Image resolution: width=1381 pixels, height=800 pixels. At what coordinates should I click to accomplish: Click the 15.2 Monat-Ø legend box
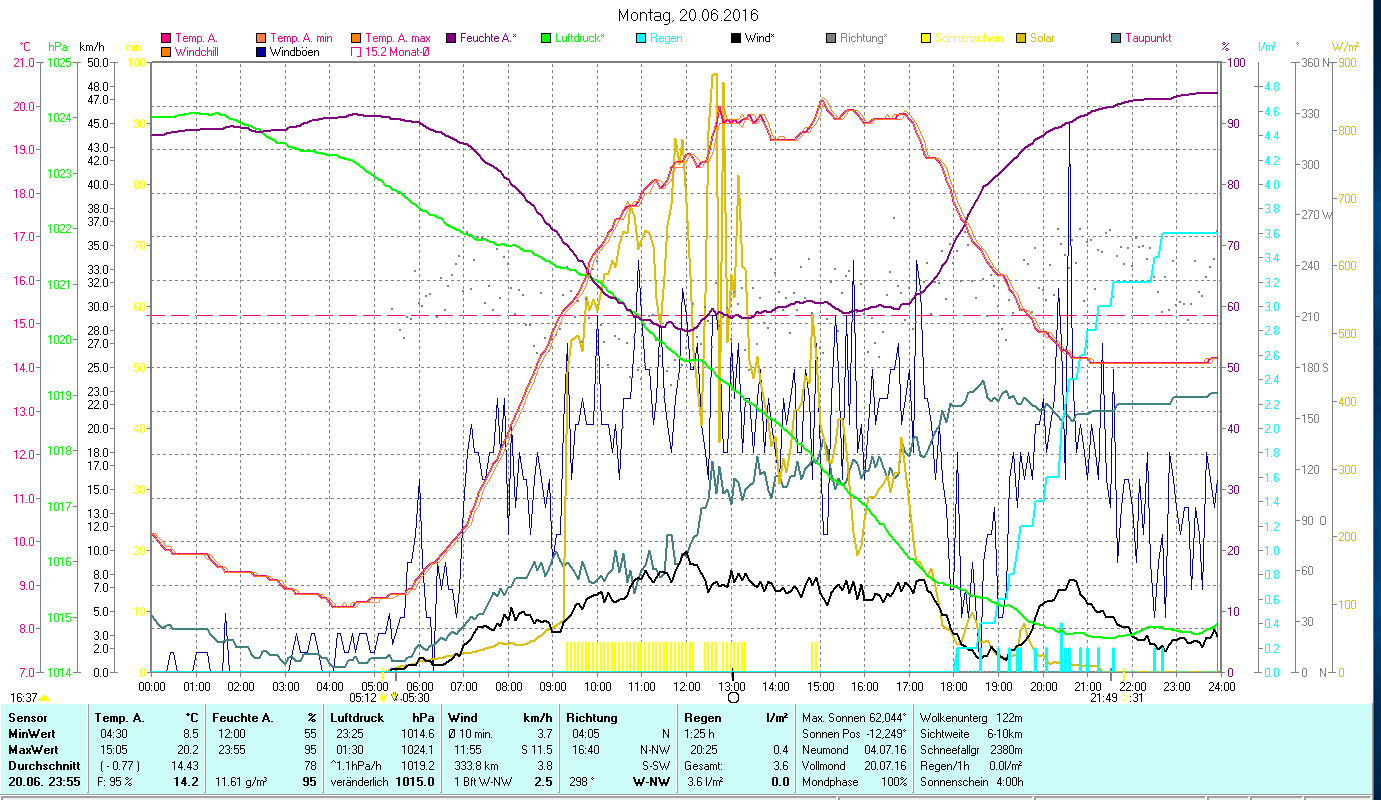point(357,52)
